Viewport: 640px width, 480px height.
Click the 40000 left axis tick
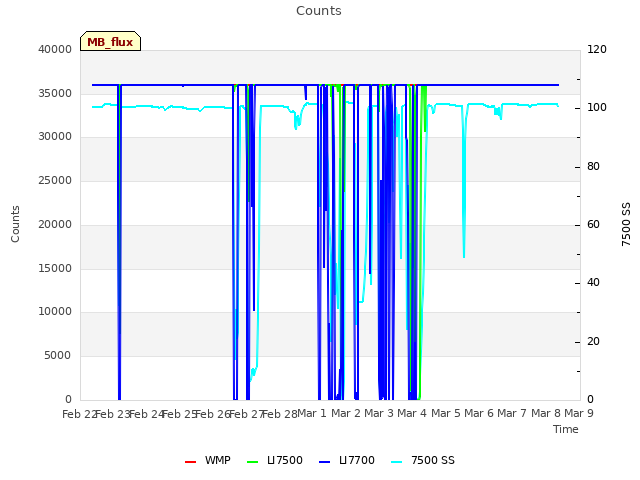click(55, 49)
